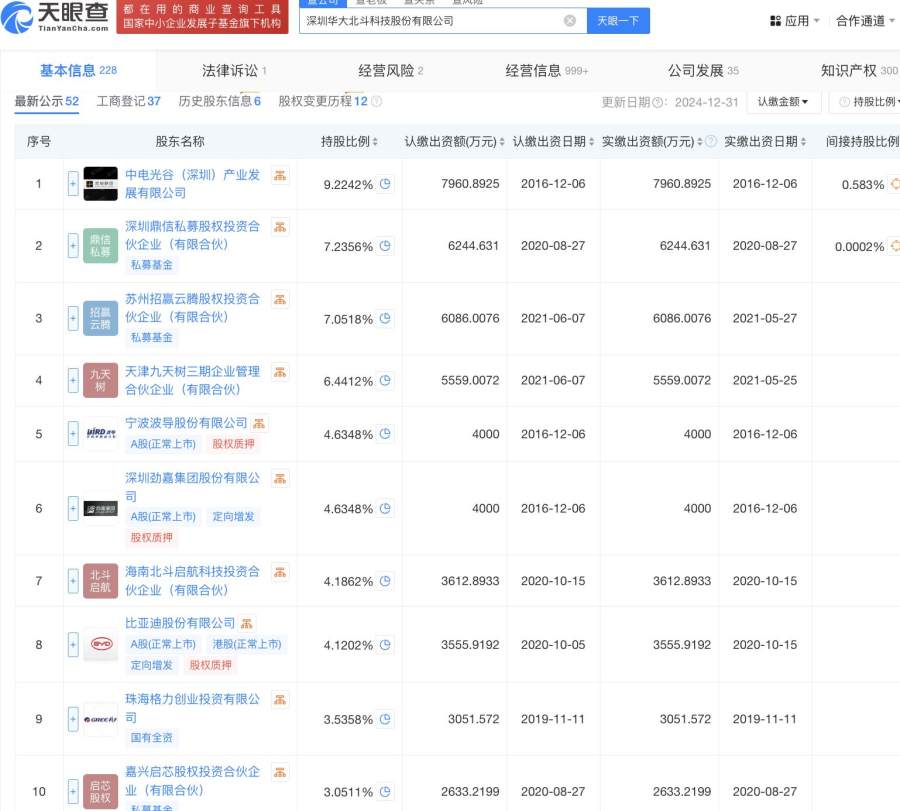The width and height of the screenshot is (900, 811).
Task: Open the 合作通道 dropdown menu
Action: (866, 21)
